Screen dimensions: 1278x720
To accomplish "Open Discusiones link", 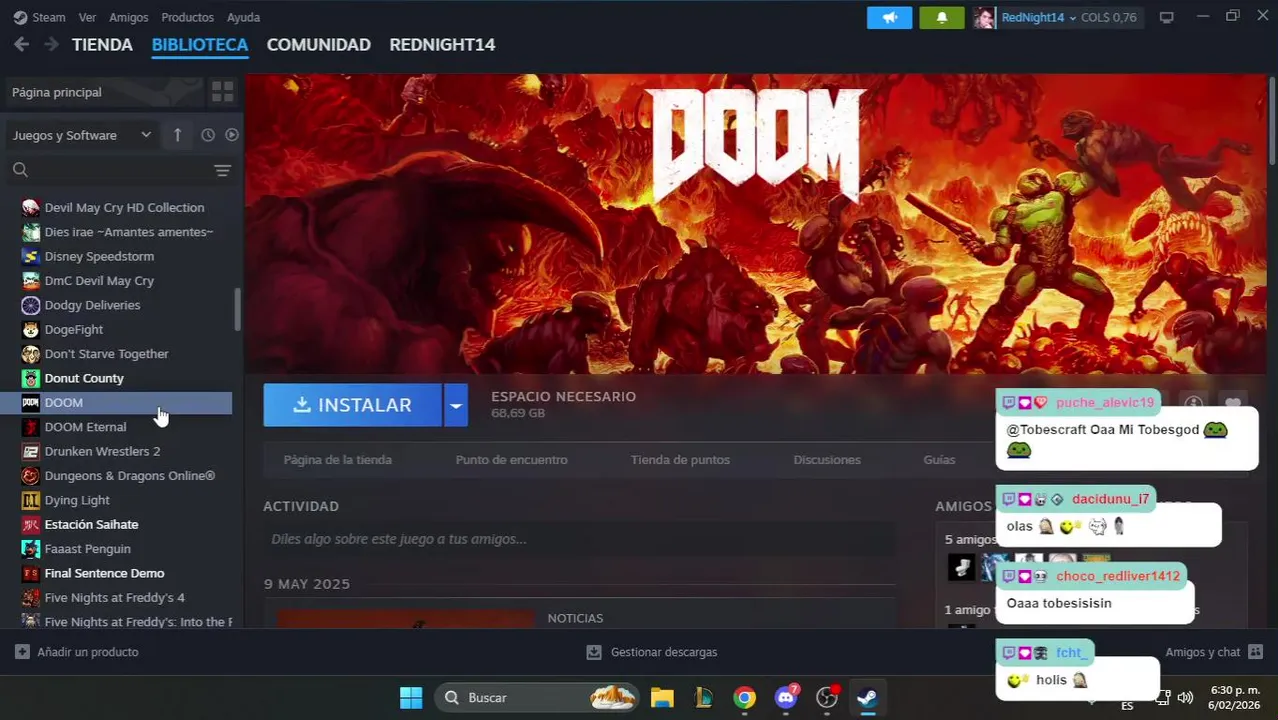I will 827,460.
